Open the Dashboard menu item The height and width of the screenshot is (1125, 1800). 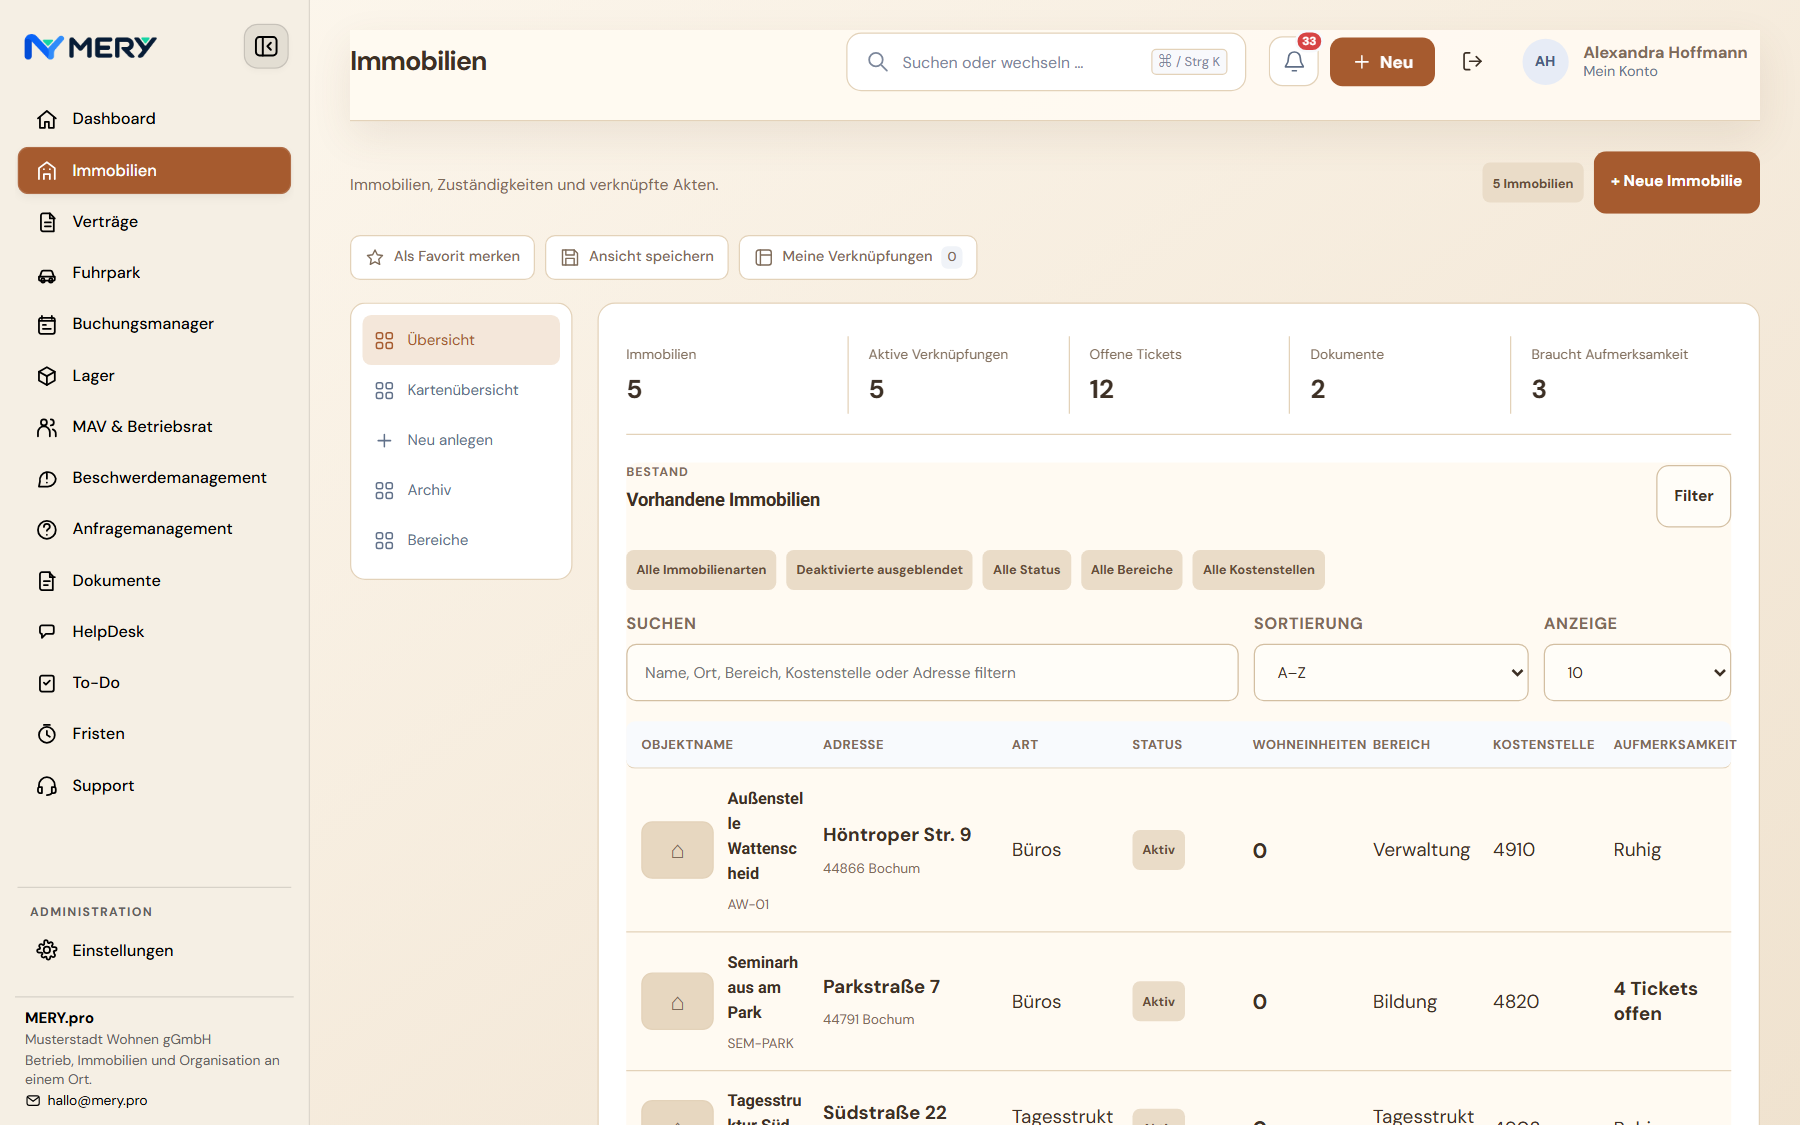click(x=154, y=119)
